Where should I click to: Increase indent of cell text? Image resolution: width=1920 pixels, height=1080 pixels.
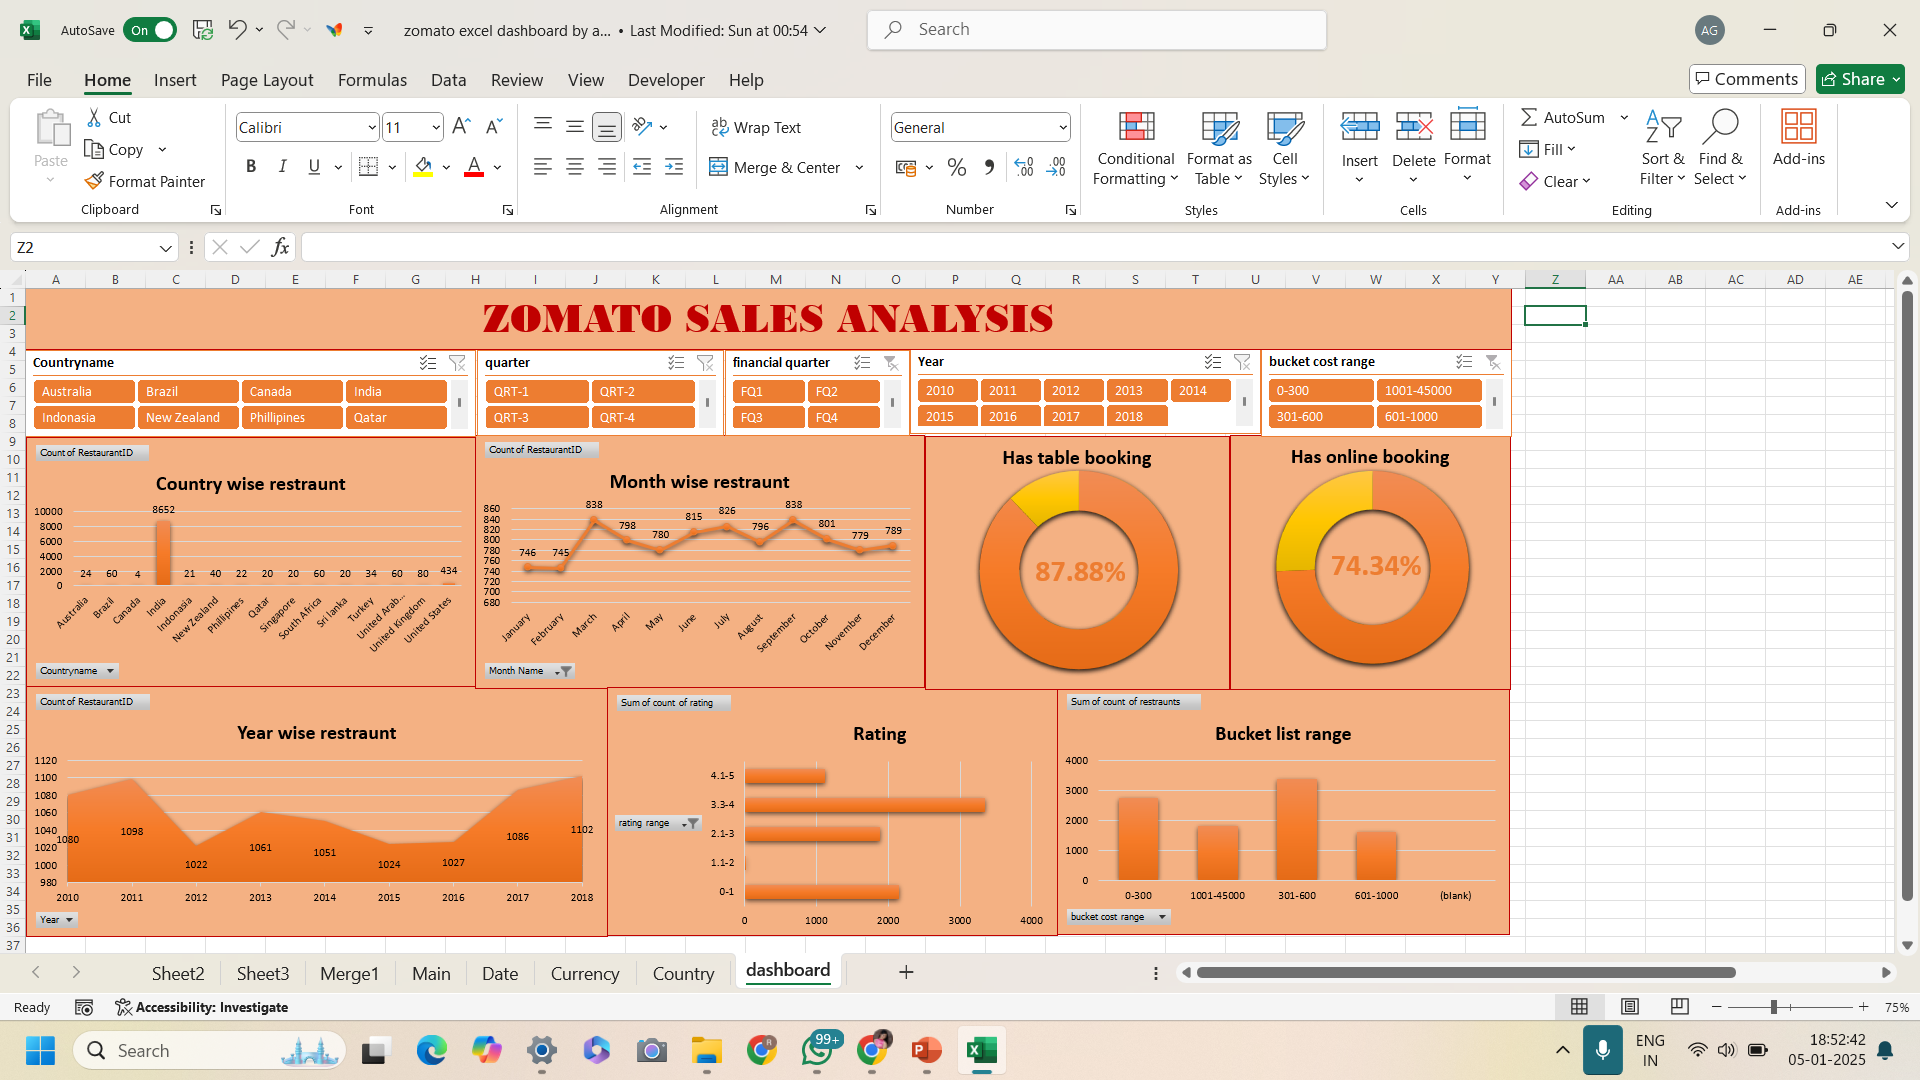tap(674, 167)
